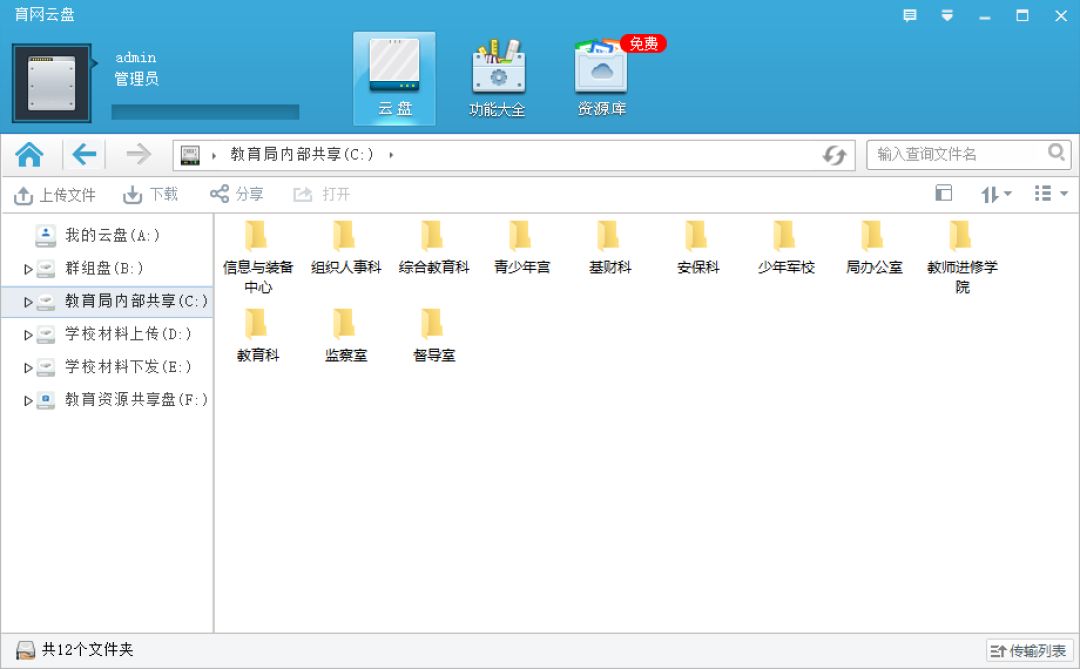Open the 资源库 tab
Screen dimensions: 1080x669
(x=602, y=79)
